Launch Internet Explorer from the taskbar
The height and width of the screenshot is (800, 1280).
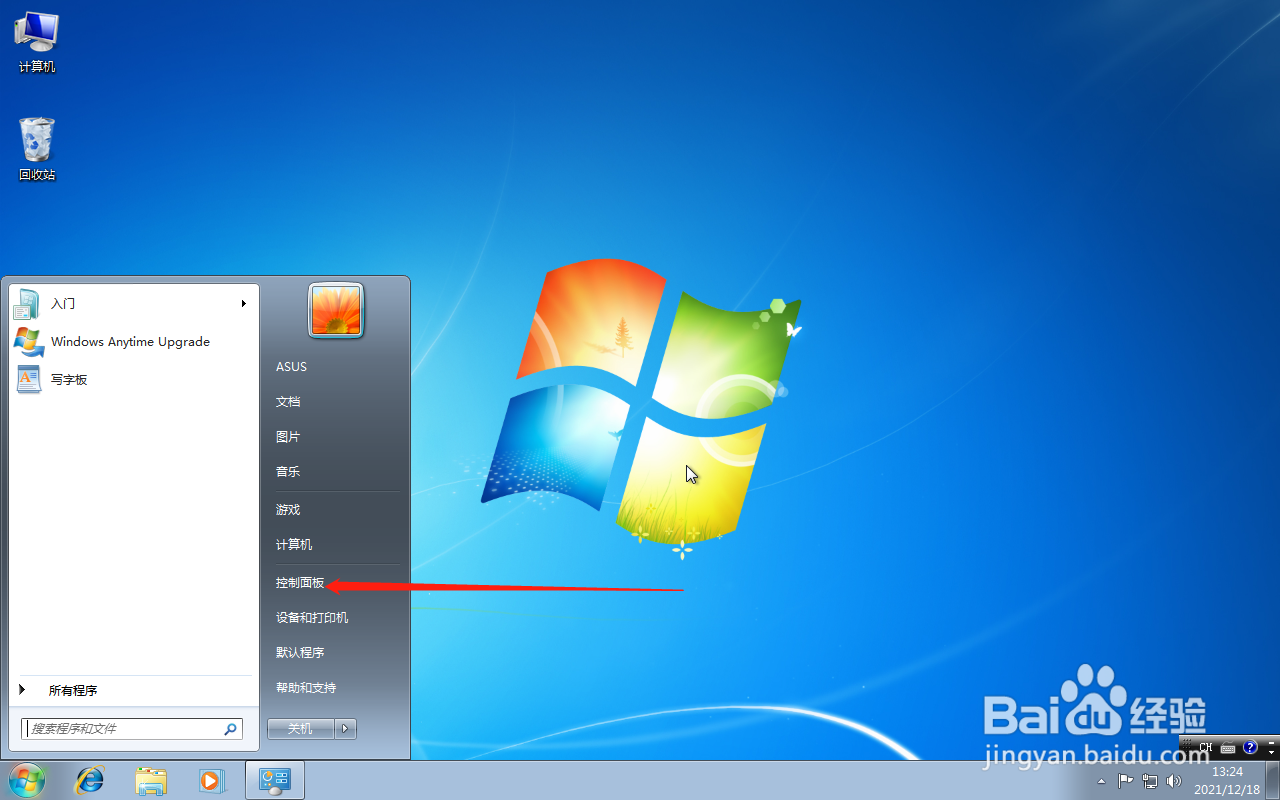point(90,780)
